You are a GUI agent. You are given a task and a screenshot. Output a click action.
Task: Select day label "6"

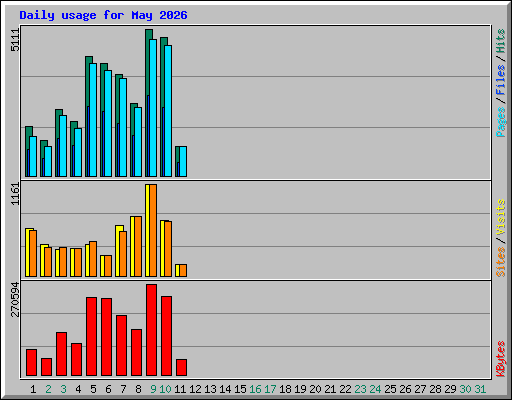pyautogui.click(x=108, y=389)
